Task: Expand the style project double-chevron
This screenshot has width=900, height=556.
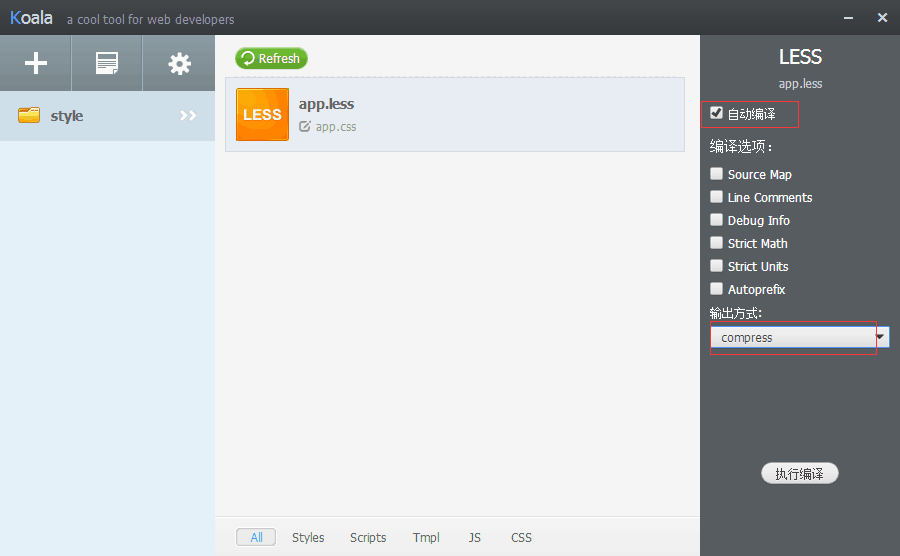Action: click(x=188, y=115)
